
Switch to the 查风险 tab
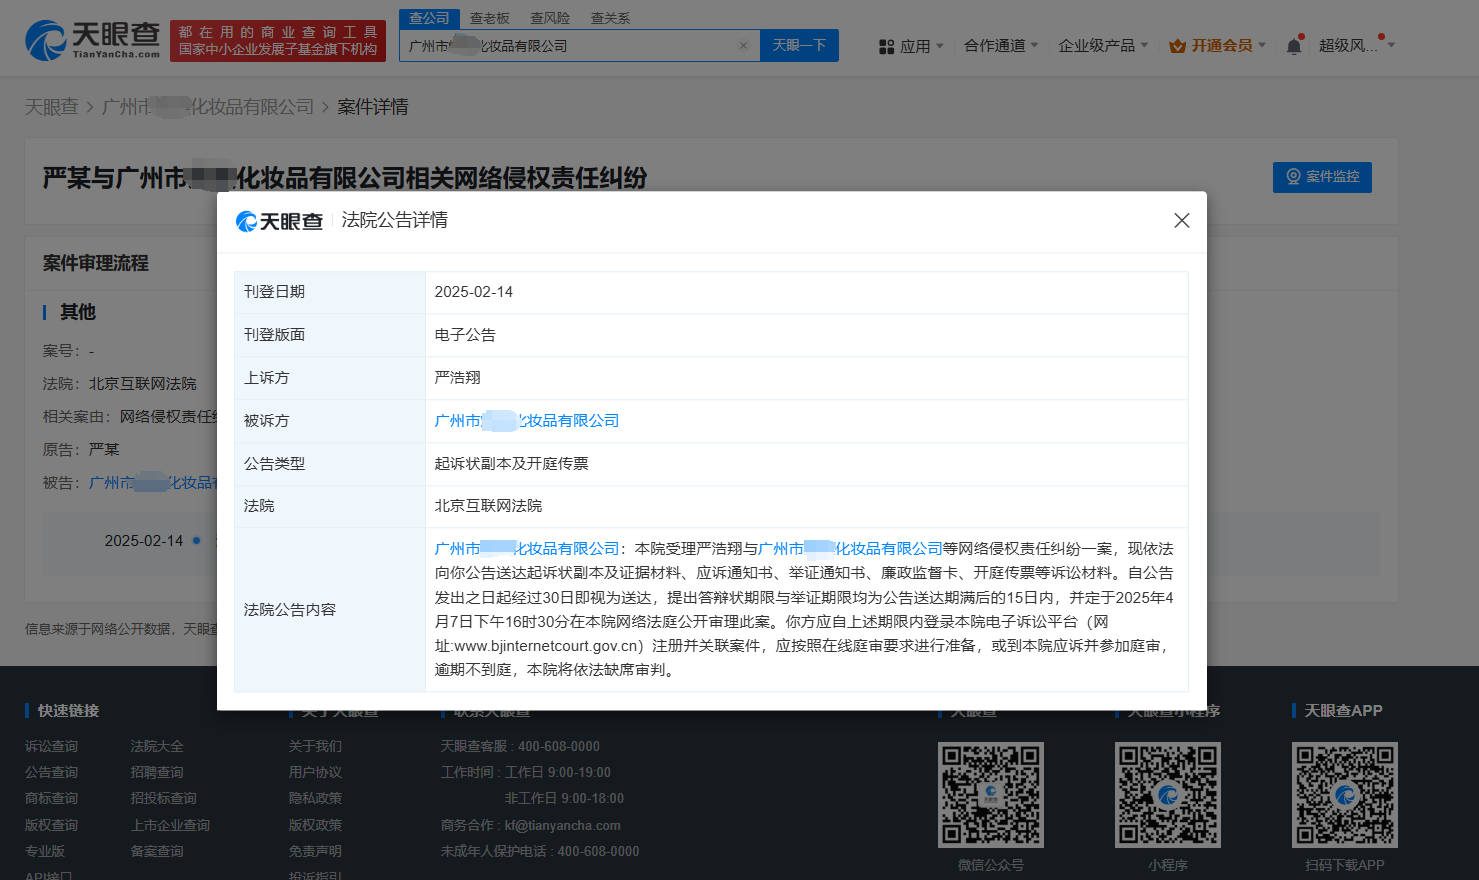[x=550, y=18]
